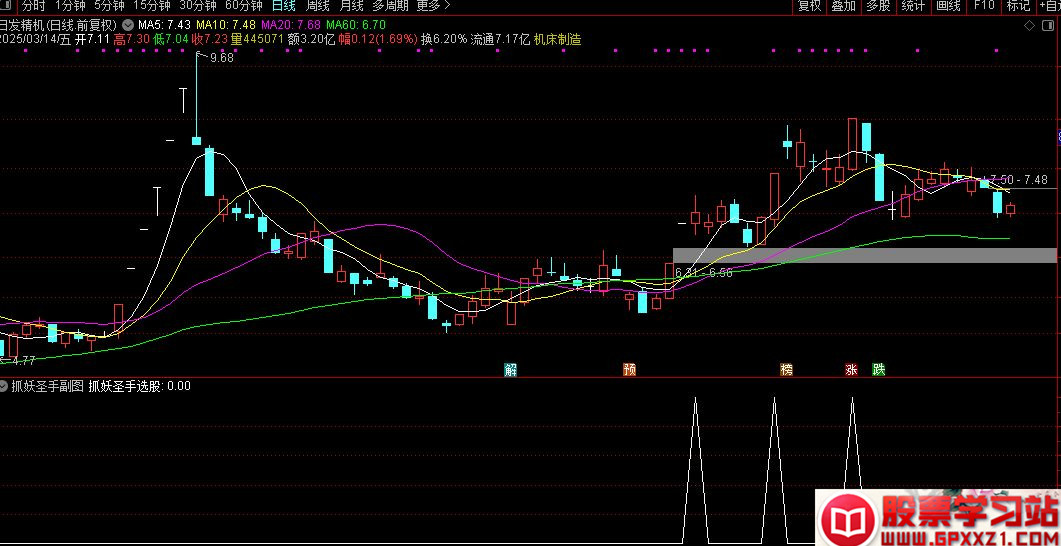
Task: Click the second signal spike in sub-chart
Action: tap(774, 470)
